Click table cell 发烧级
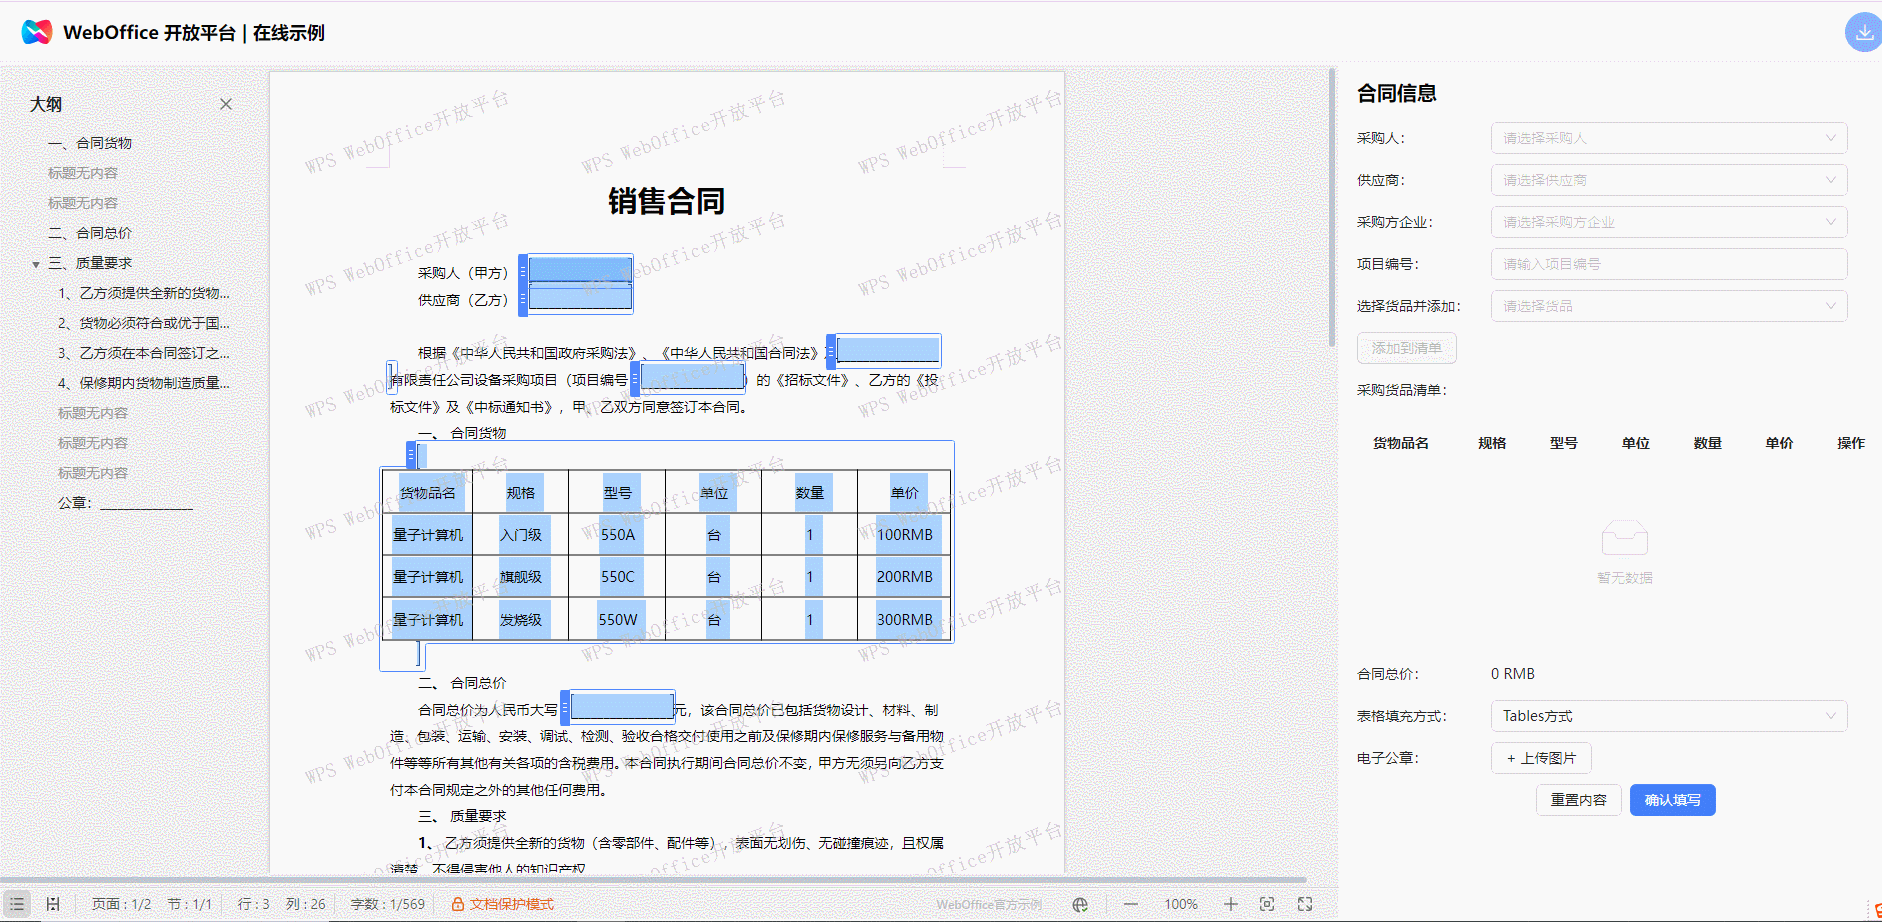The image size is (1882, 922). click(x=521, y=620)
